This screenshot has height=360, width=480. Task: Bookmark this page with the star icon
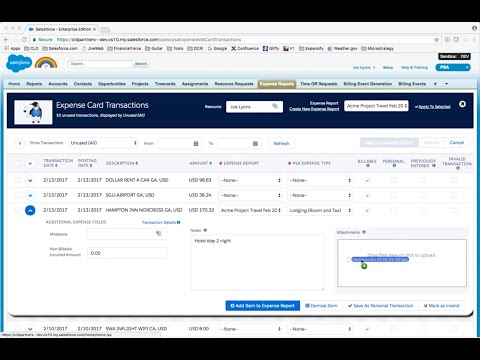[x=437, y=39]
